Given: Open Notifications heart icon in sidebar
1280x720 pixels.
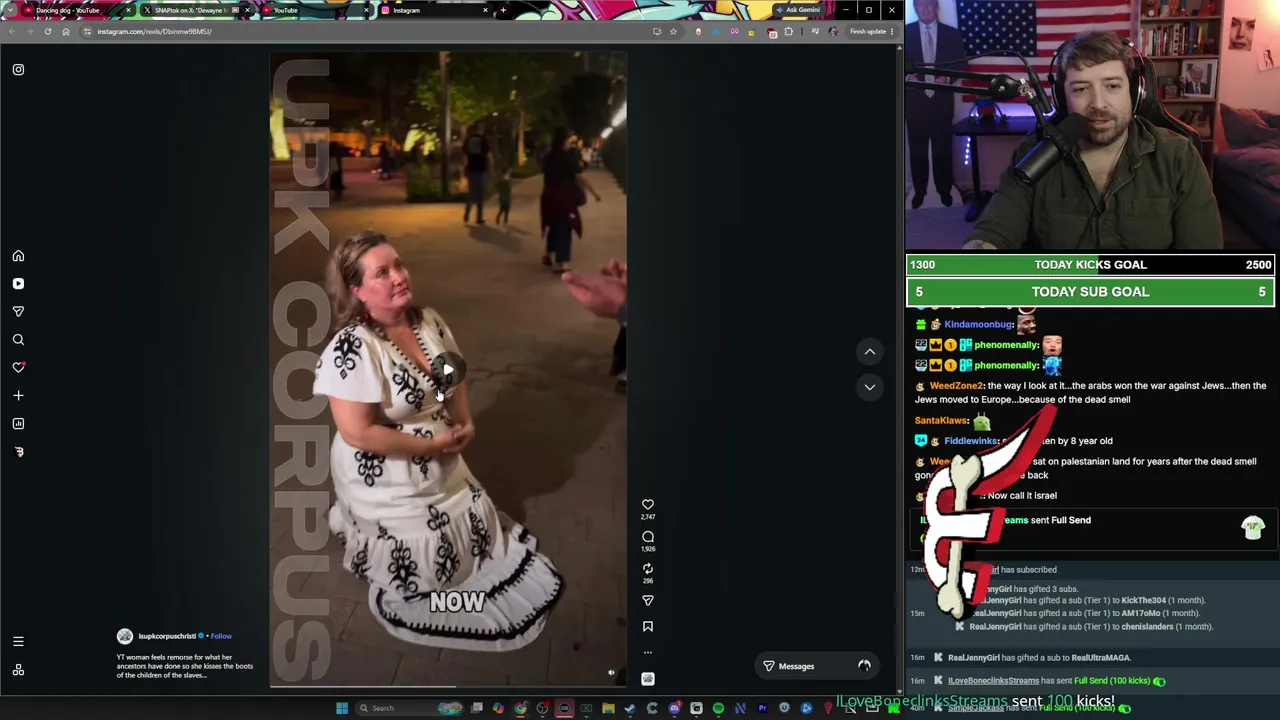Looking at the screenshot, I should [x=18, y=368].
